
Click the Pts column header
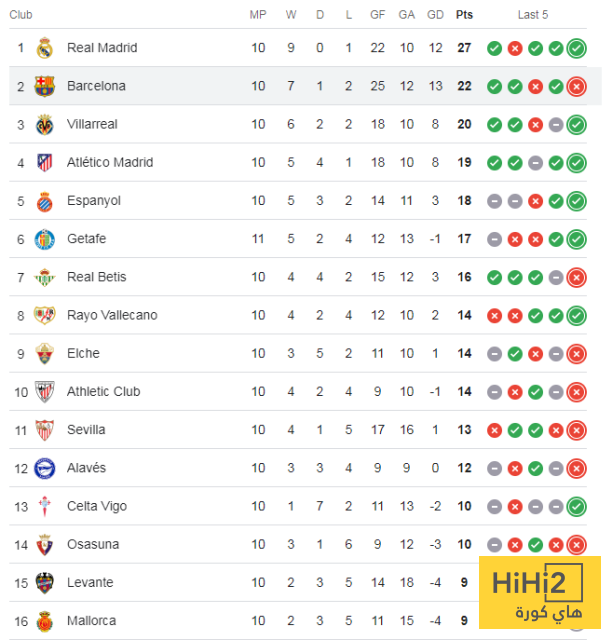point(464,15)
